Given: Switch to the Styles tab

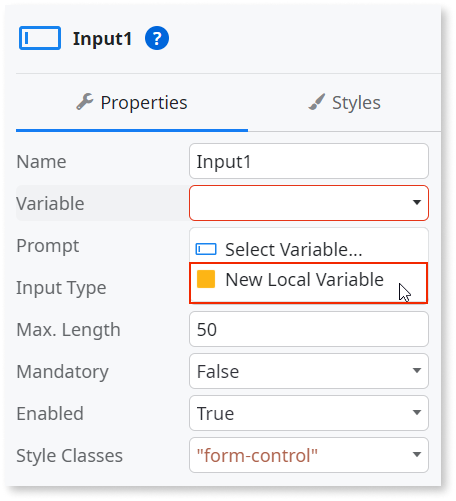Looking at the screenshot, I should click(x=344, y=103).
